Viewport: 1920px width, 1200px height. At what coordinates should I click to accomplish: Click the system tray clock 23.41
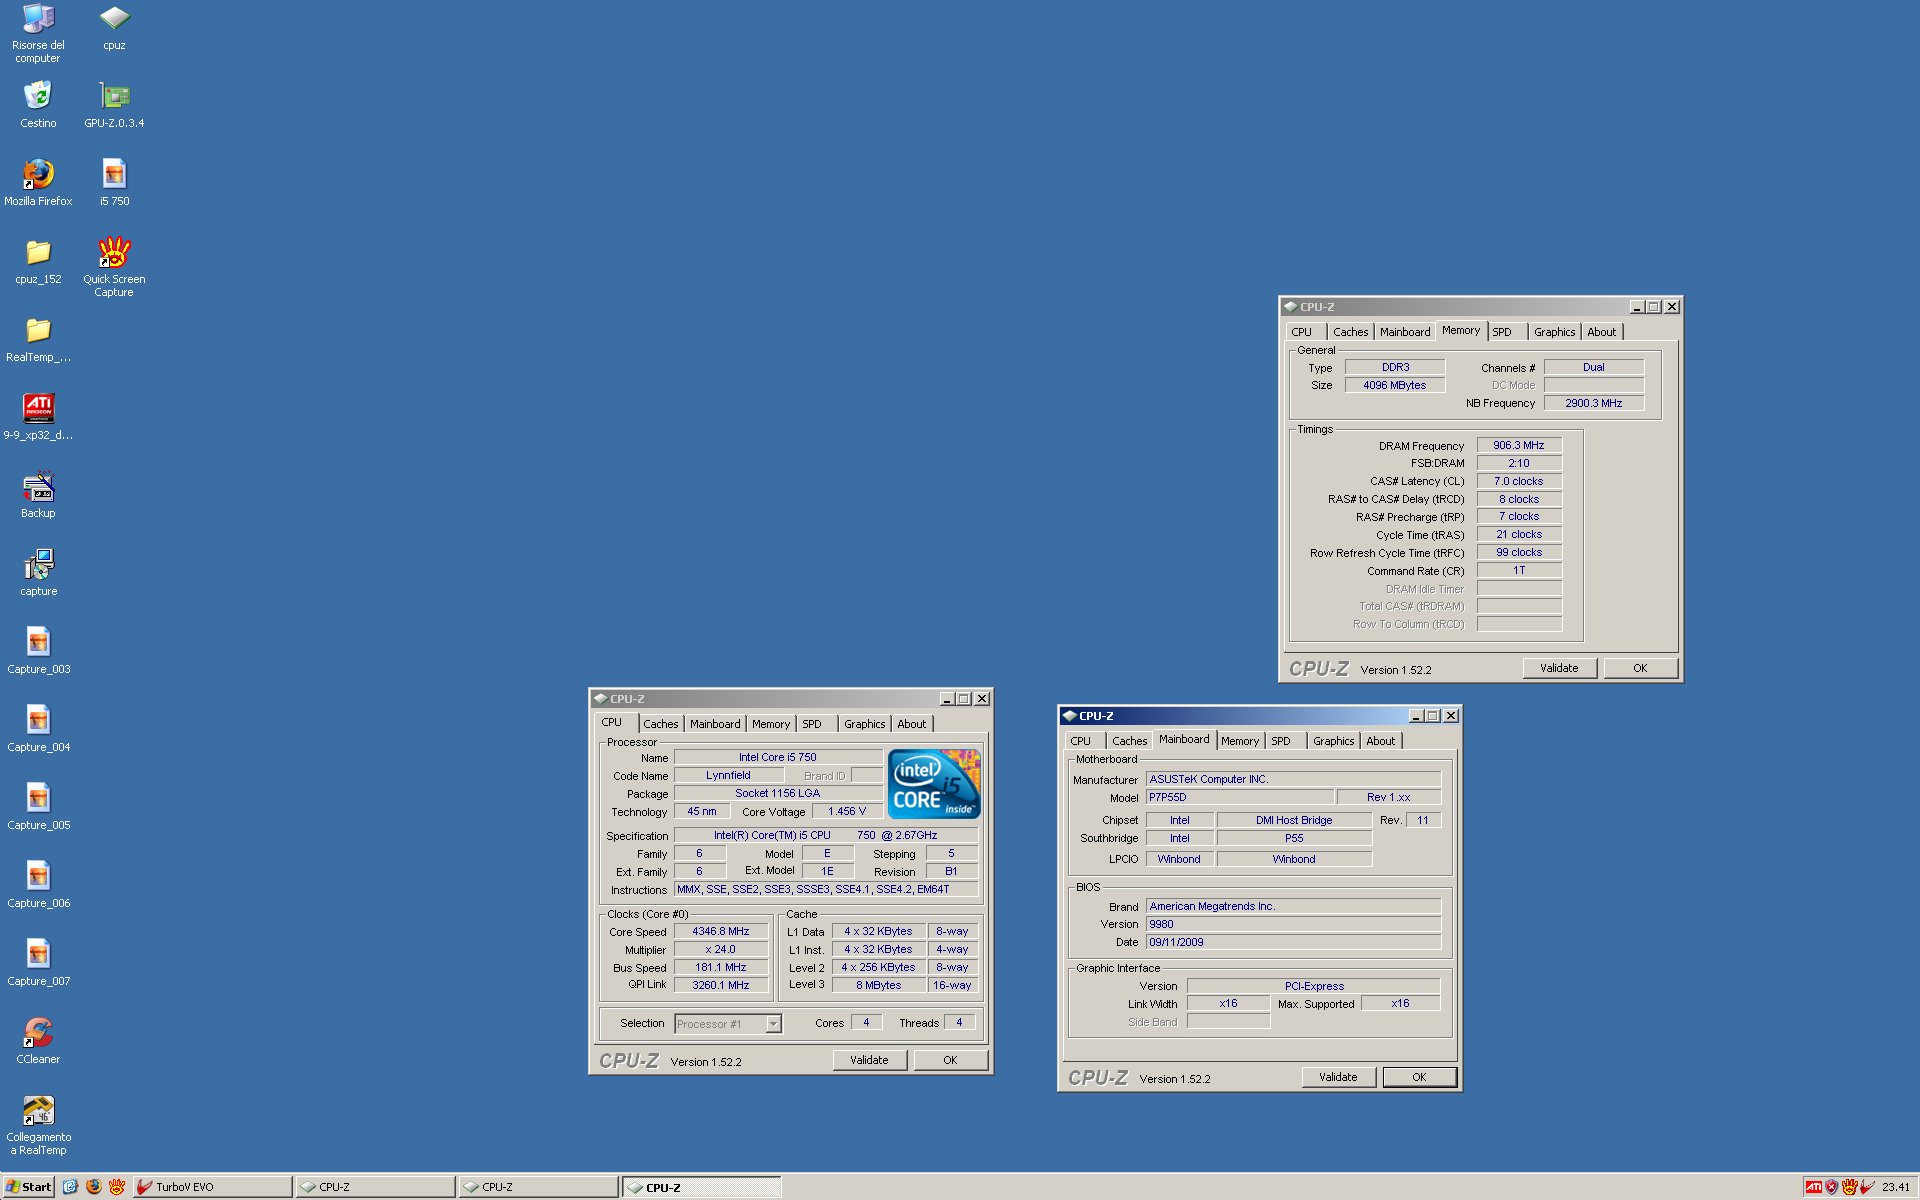pyautogui.click(x=1896, y=1187)
